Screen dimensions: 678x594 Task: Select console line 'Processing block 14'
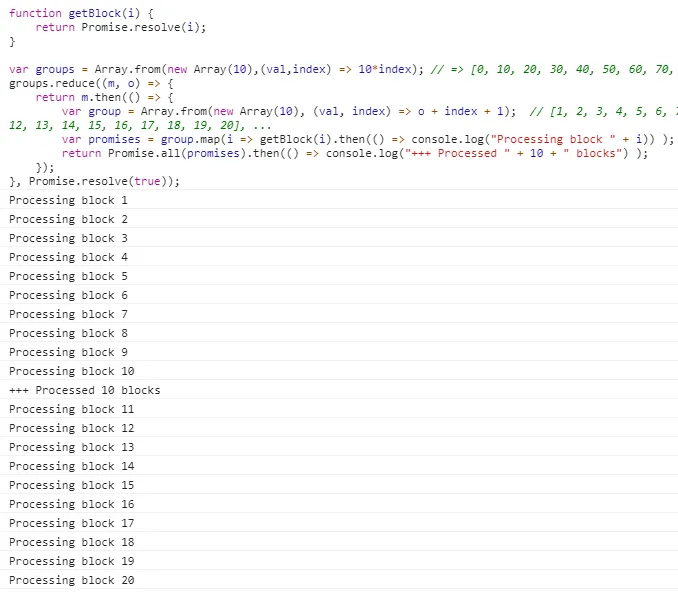pos(339,466)
